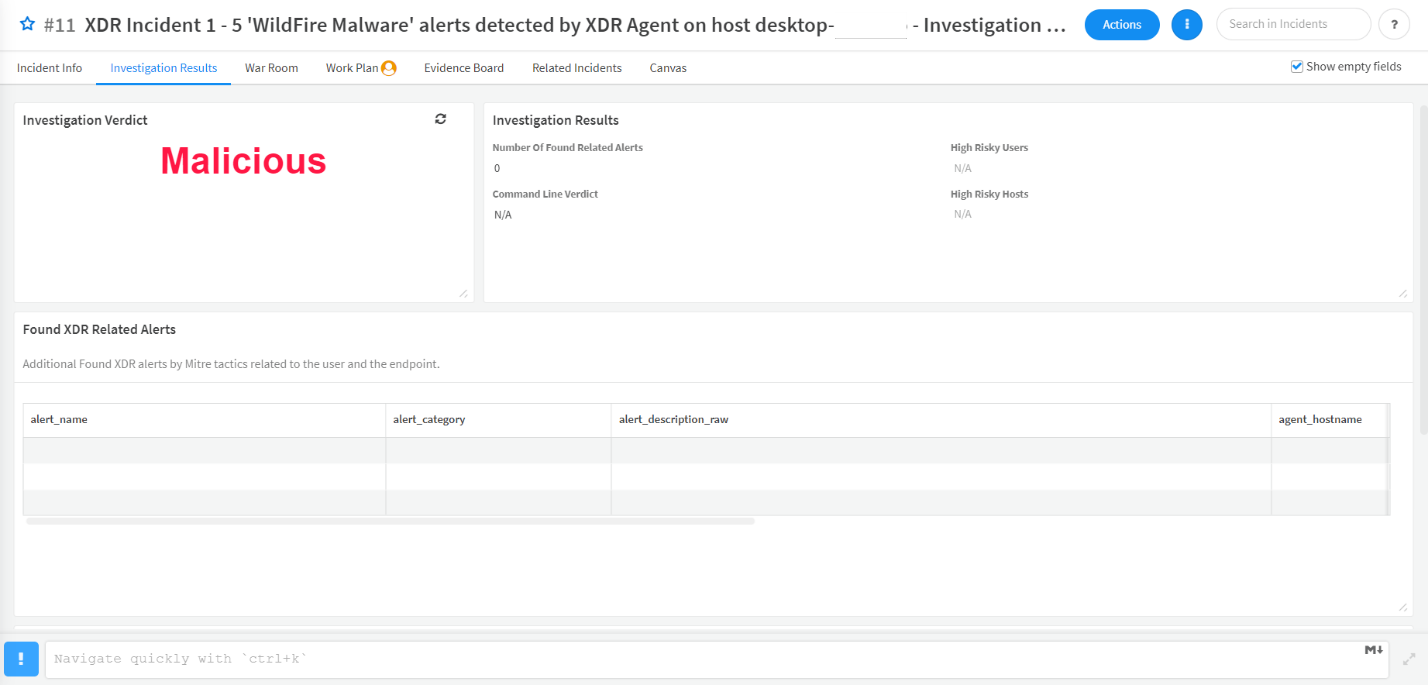Click the page's vertical scrollbar
Screen dimensions: 1428x685
click(x=1423, y=270)
